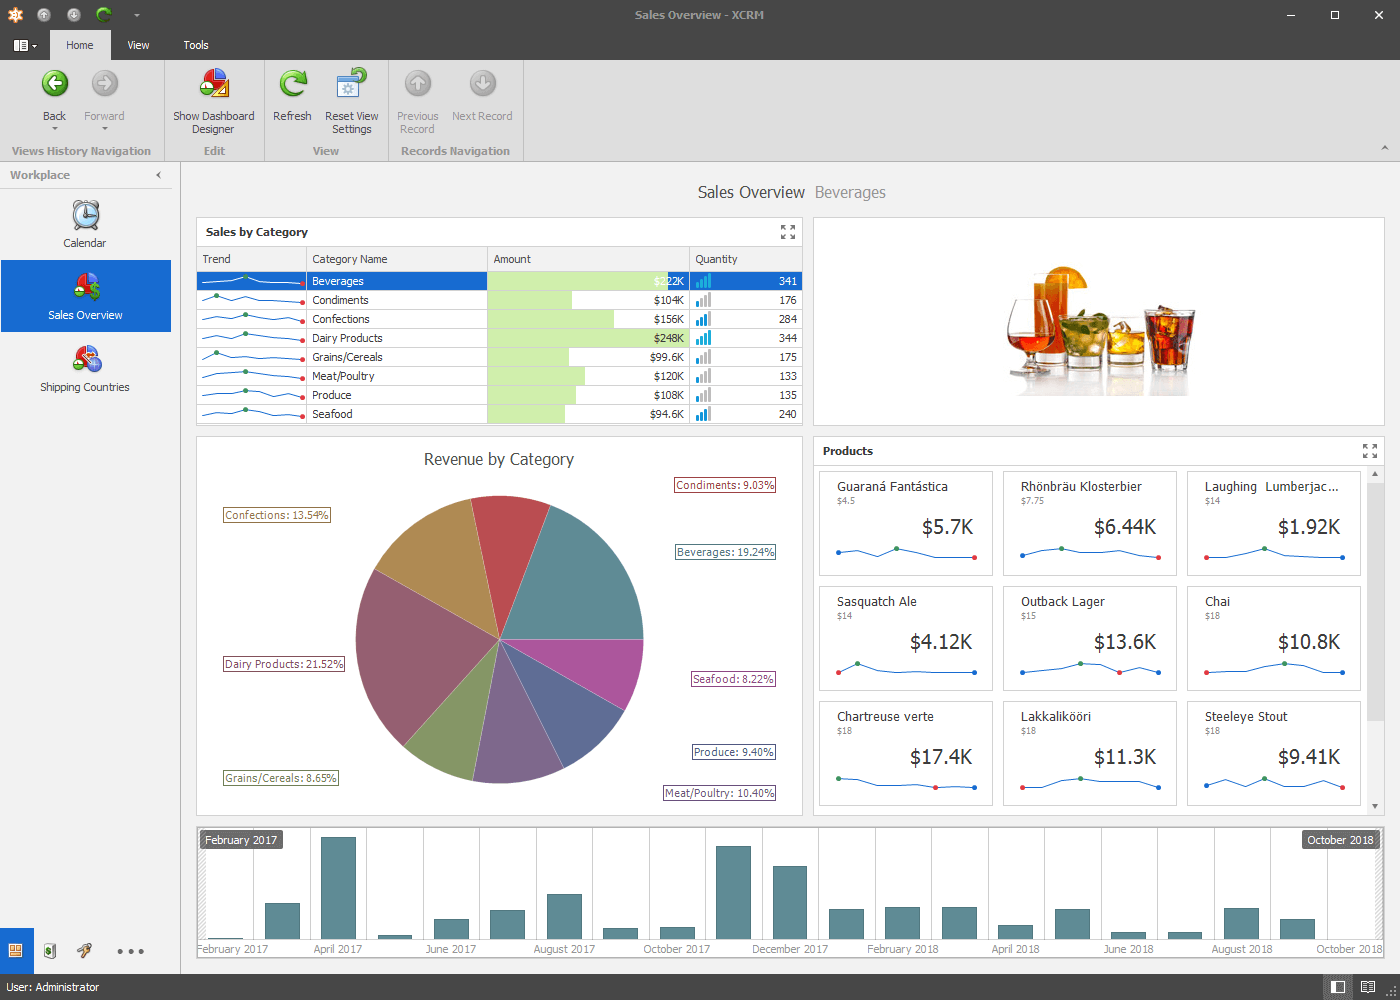The width and height of the screenshot is (1400, 1000).
Task: Click the green Back navigation icon
Action: 54,84
